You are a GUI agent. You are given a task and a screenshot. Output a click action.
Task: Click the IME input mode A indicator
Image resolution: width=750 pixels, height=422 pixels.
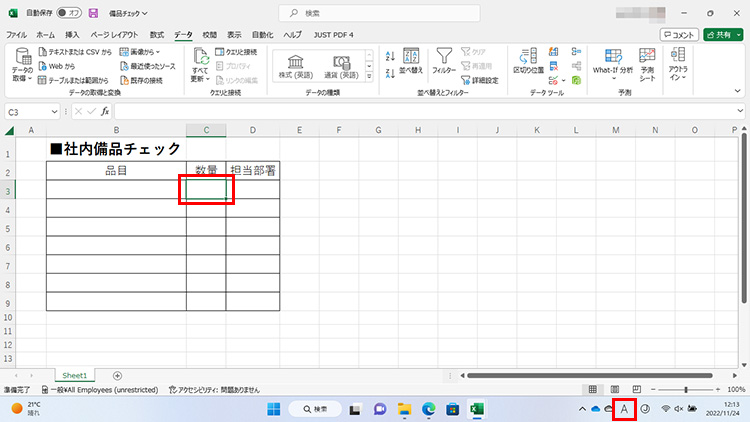(624, 408)
